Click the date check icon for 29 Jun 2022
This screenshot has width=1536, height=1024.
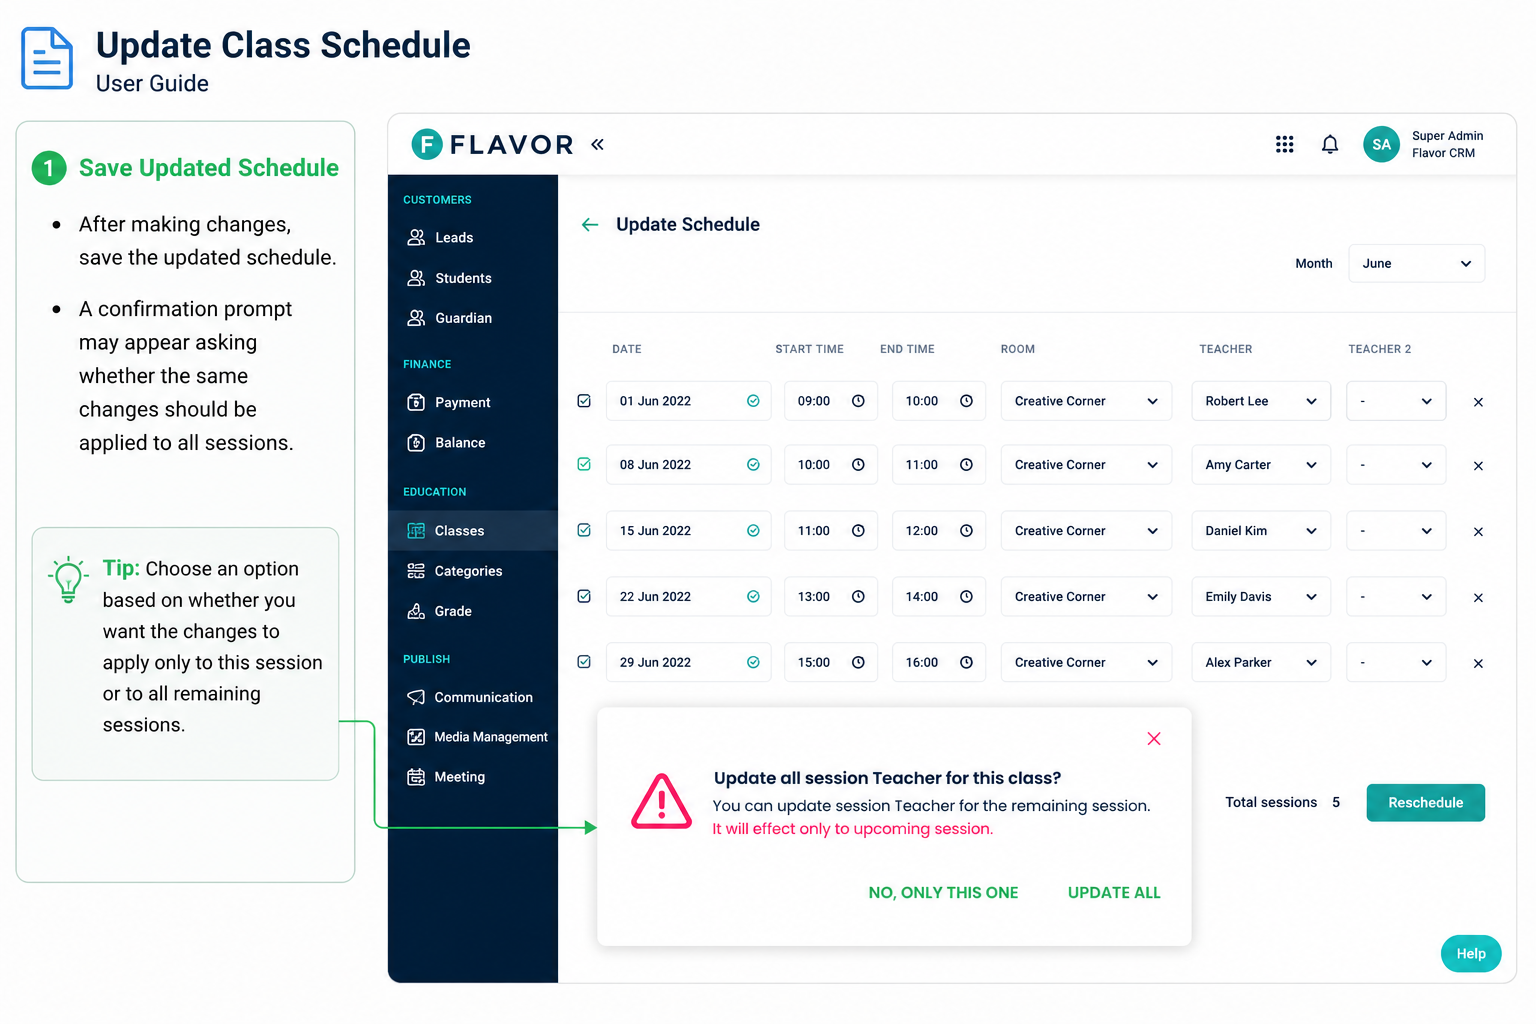pyautogui.click(x=753, y=663)
